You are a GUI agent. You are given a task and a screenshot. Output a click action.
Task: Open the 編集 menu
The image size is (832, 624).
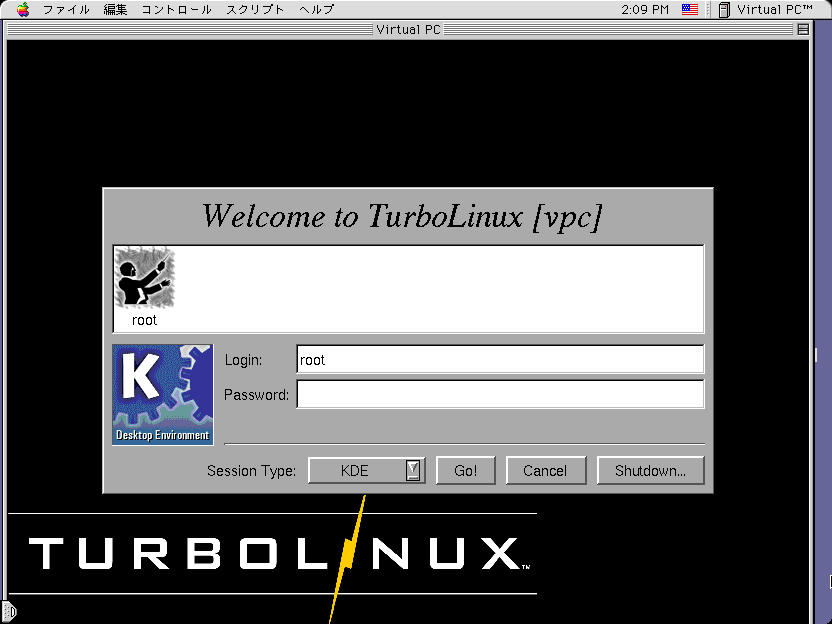115,10
